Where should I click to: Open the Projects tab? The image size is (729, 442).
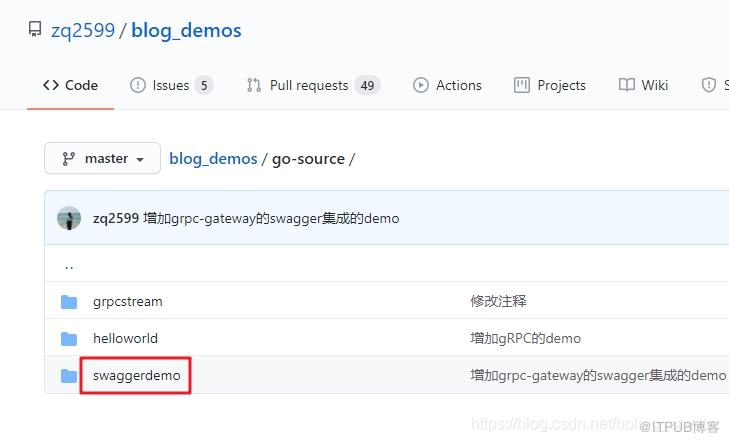(x=550, y=86)
